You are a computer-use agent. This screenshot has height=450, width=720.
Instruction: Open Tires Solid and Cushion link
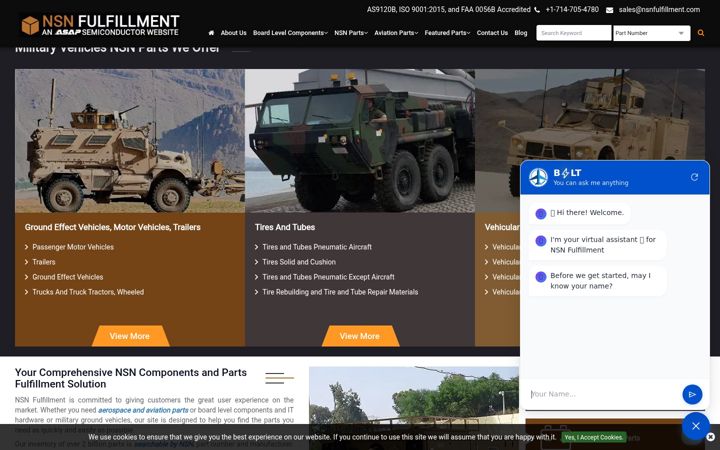click(x=299, y=262)
